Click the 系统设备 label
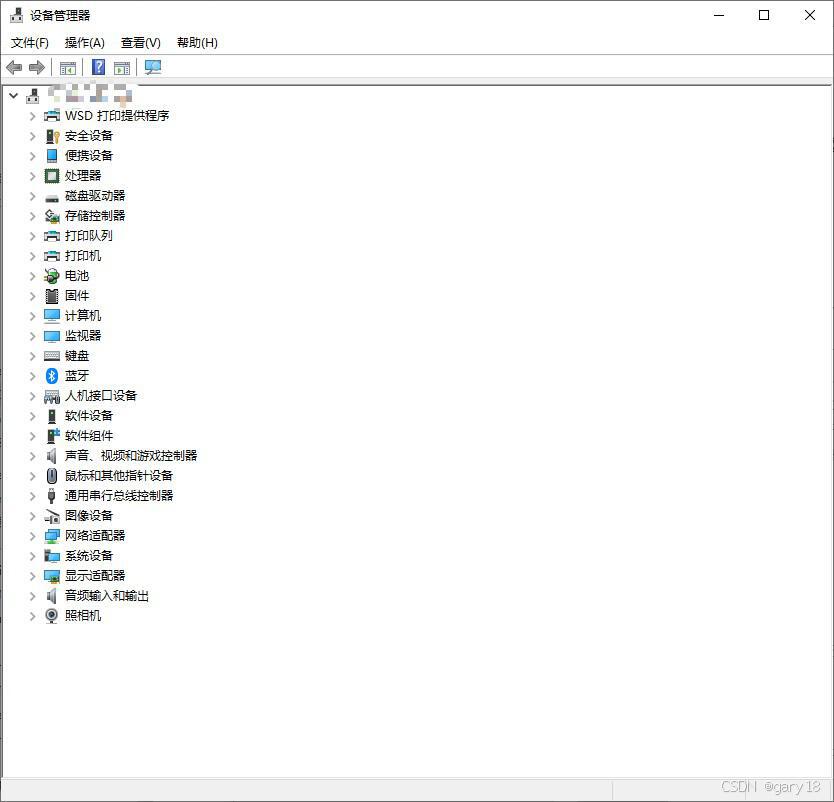The width and height of the screenshot is (834, 802). [x=89, y=556]
